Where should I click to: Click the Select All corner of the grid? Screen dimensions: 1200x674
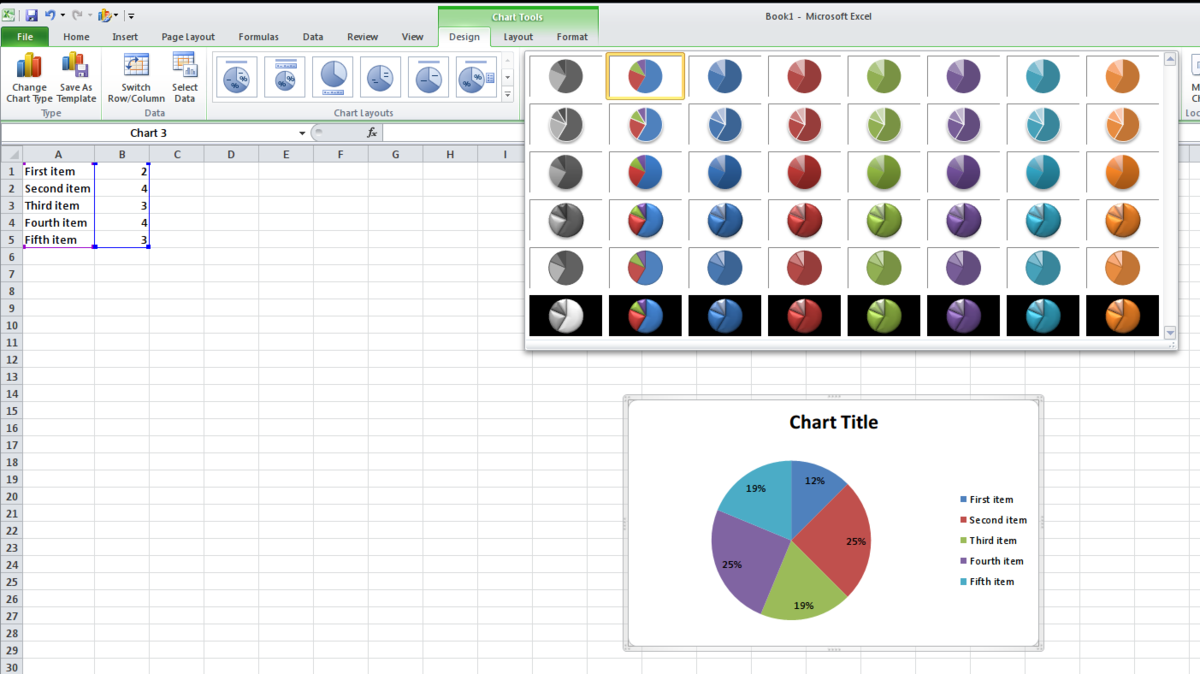[x=11, y=154]
